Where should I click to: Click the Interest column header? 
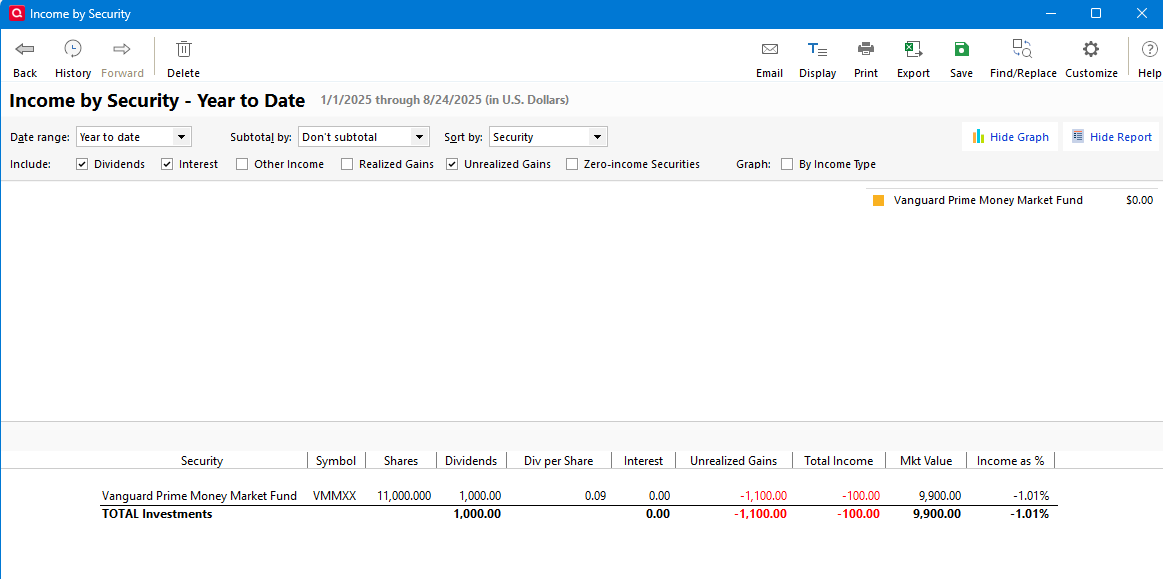pyautogui.click(x=643, y=460)
